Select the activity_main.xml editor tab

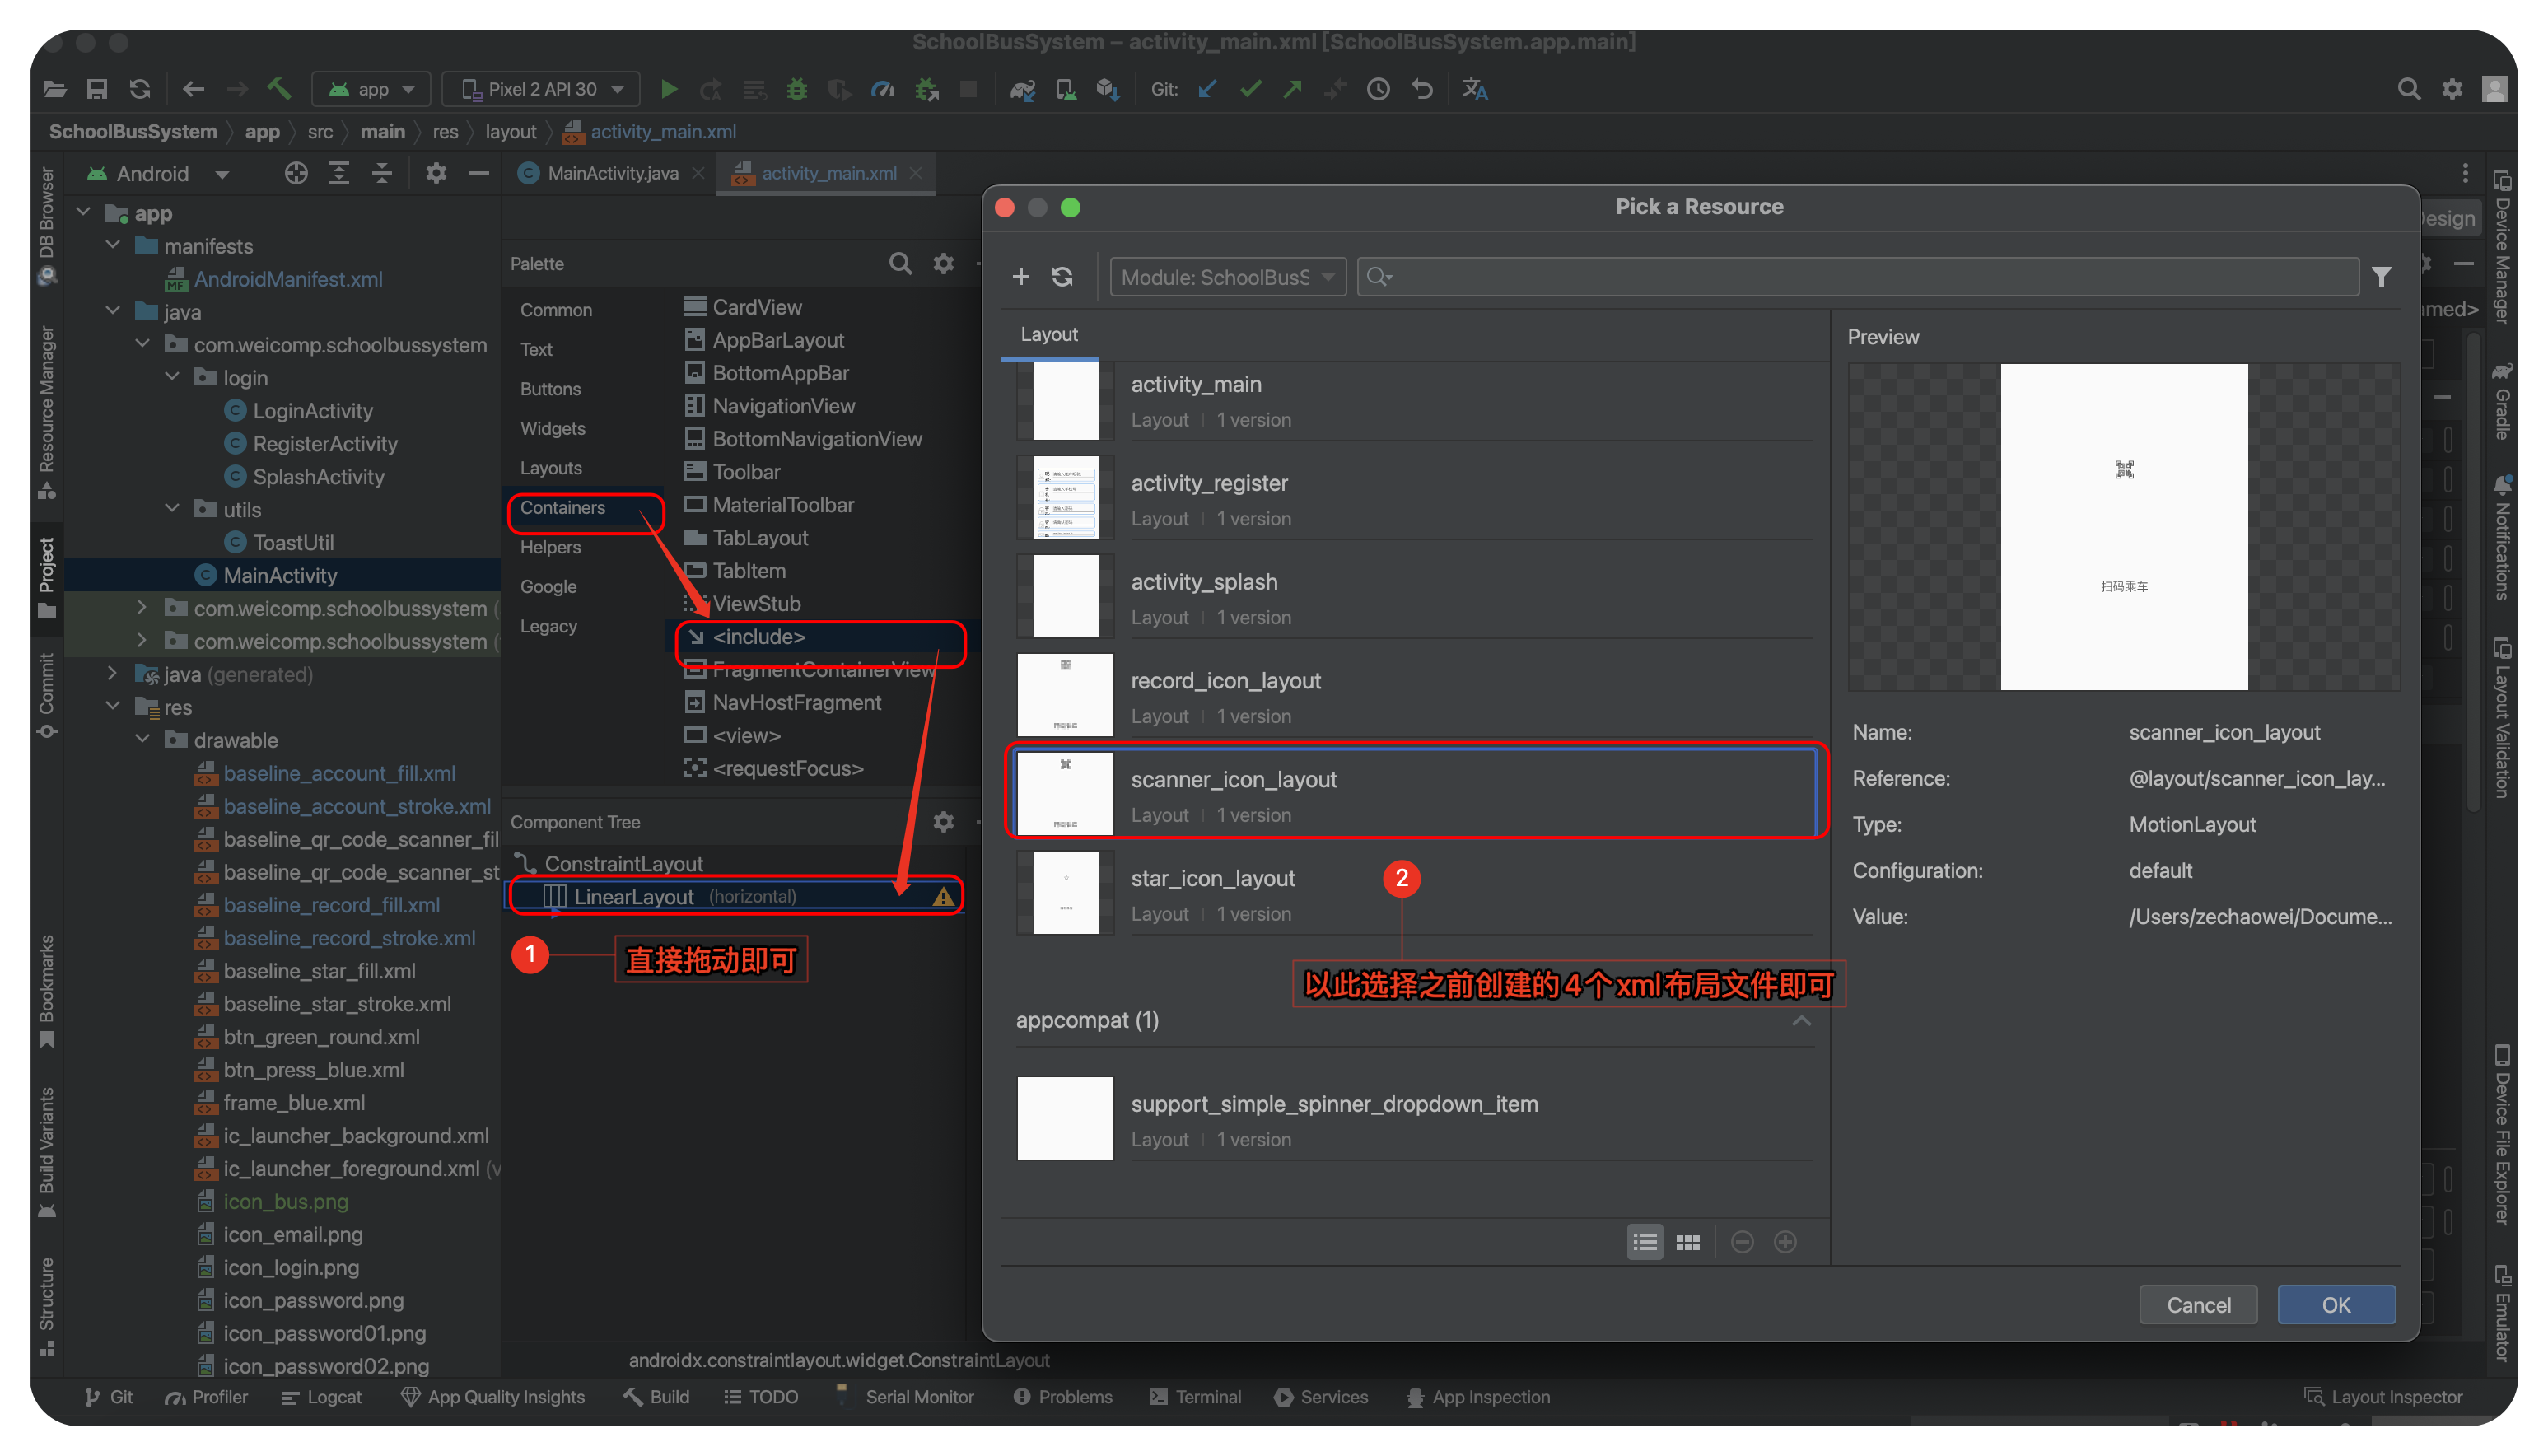coord(827,173)
